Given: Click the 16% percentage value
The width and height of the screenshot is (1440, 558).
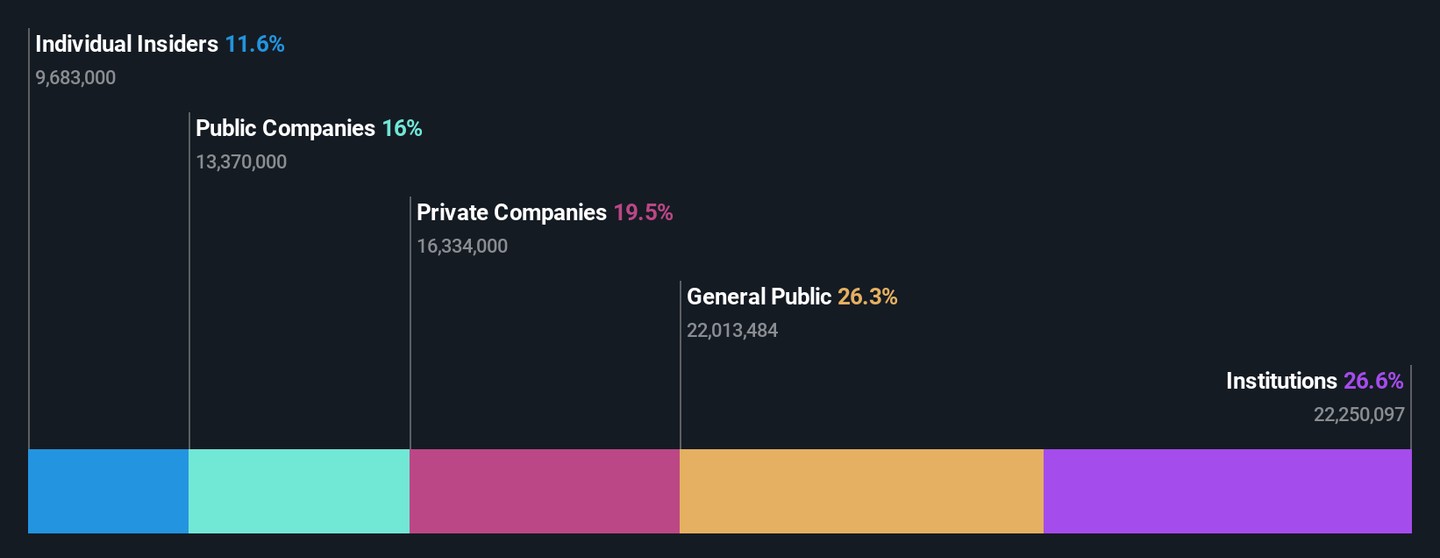Looking at the screenshot, I should 402,128.
